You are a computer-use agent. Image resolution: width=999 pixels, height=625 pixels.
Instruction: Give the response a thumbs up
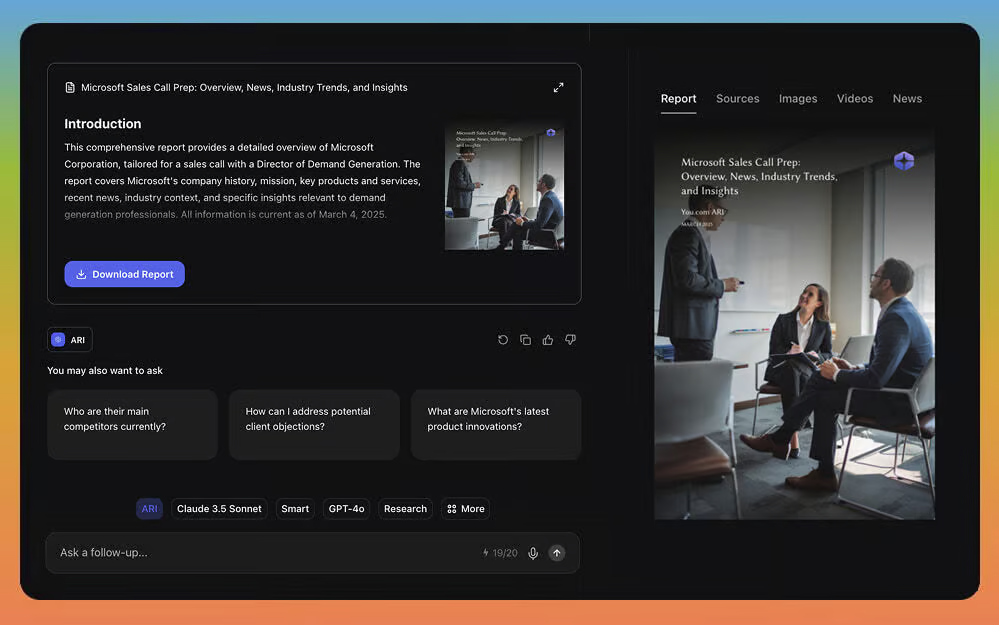(x=548, y=340)
